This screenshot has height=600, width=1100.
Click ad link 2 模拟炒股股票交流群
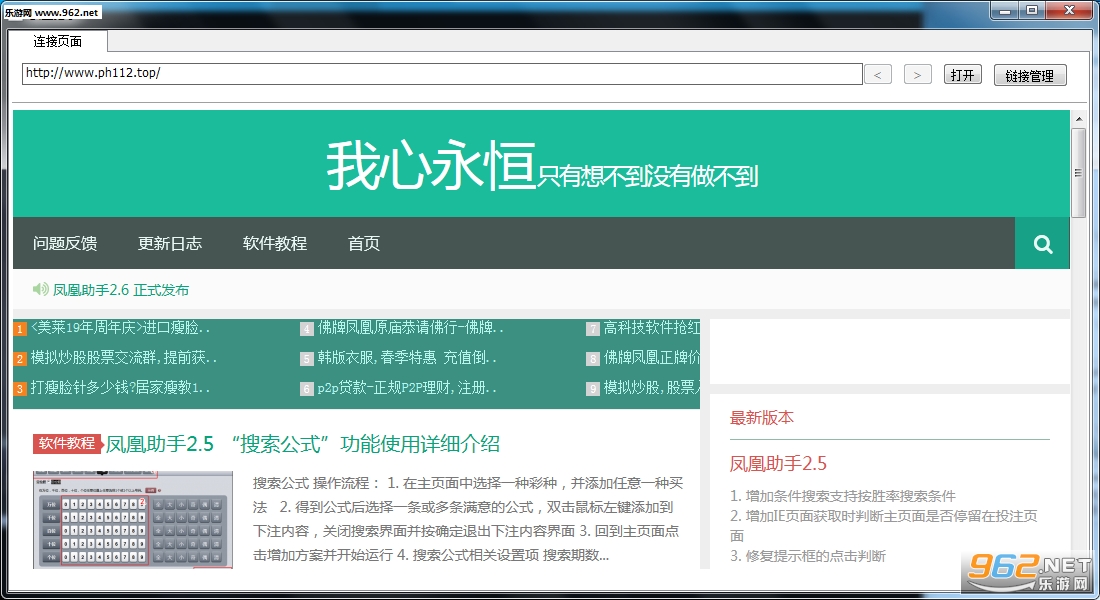pyautogui.click(x=123, y=358)
